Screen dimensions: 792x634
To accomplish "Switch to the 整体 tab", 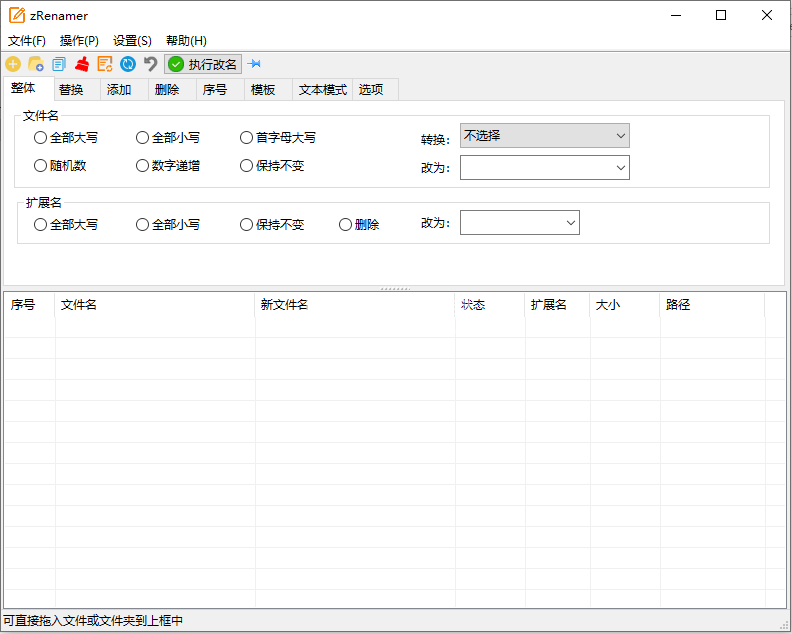I will (x=28, y=88).
